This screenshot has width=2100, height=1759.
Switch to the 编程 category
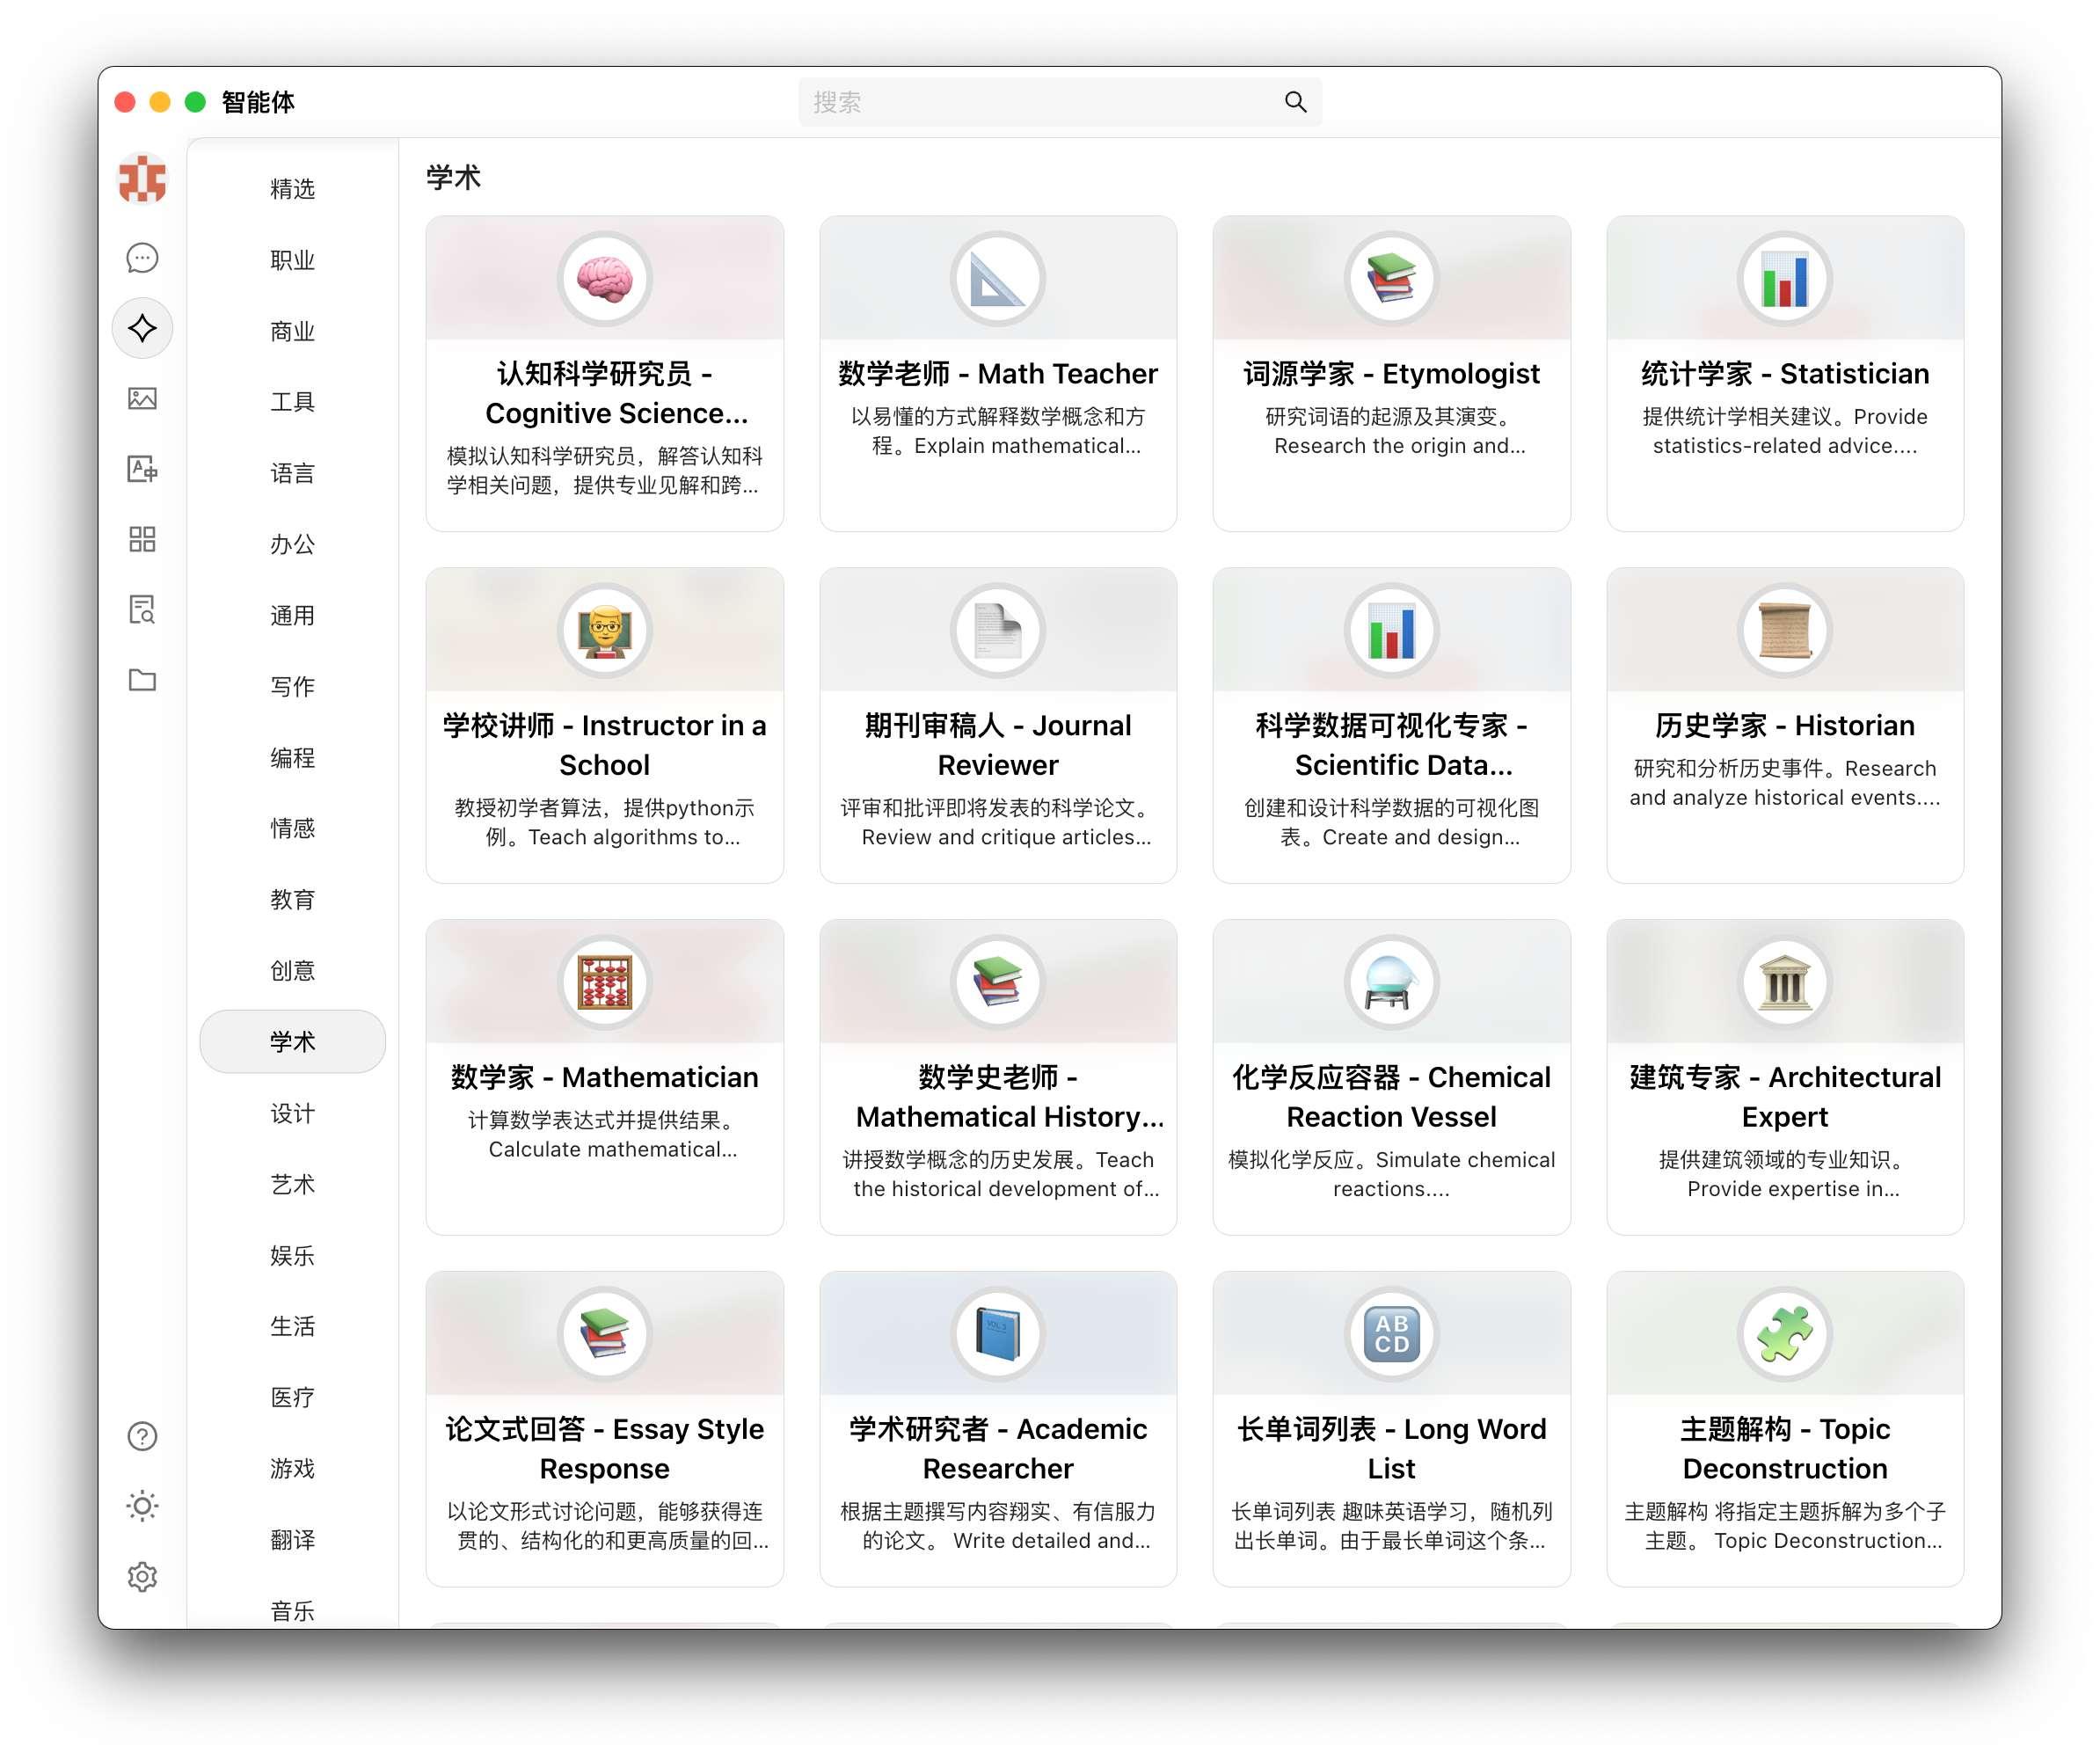[x=292, y=758]
